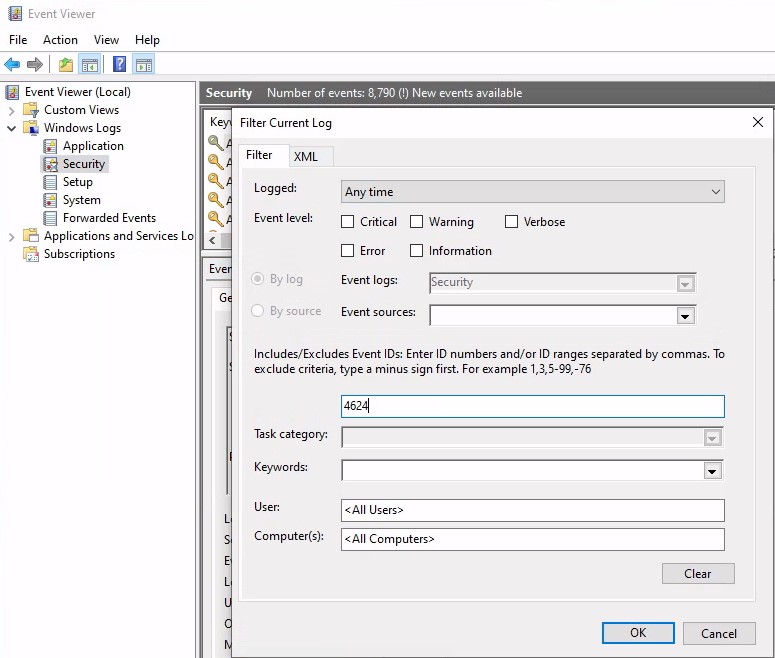Viewport: 775px width, 658px height.
Task: Select Event Viewer (Local) root node
Action: click(78, 92)
